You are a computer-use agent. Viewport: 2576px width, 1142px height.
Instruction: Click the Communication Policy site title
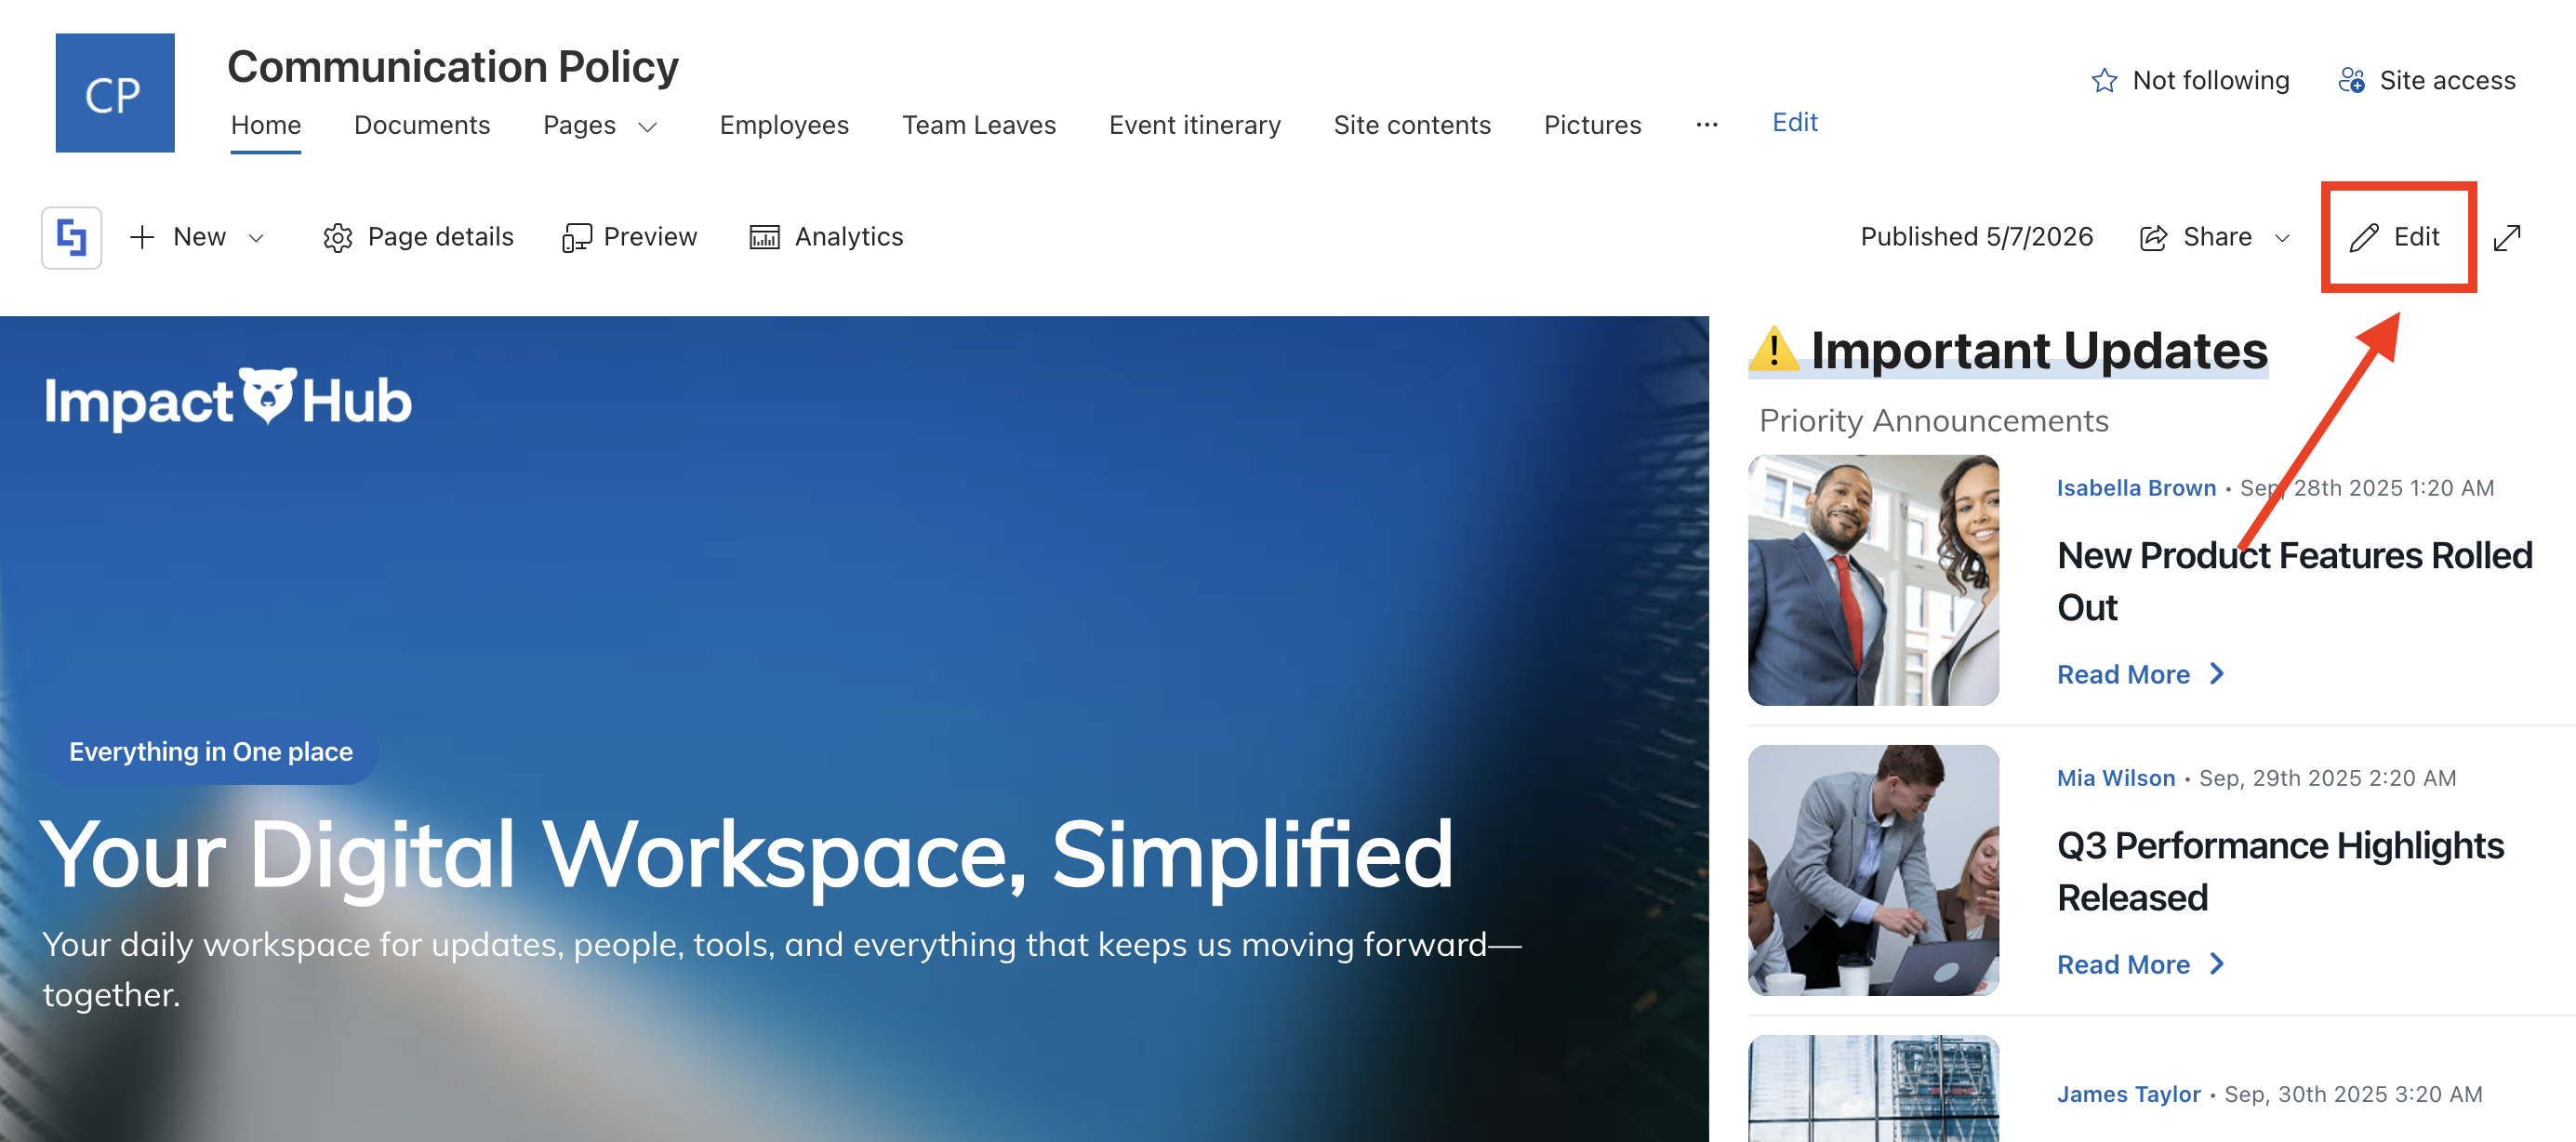tap(453, 67)
